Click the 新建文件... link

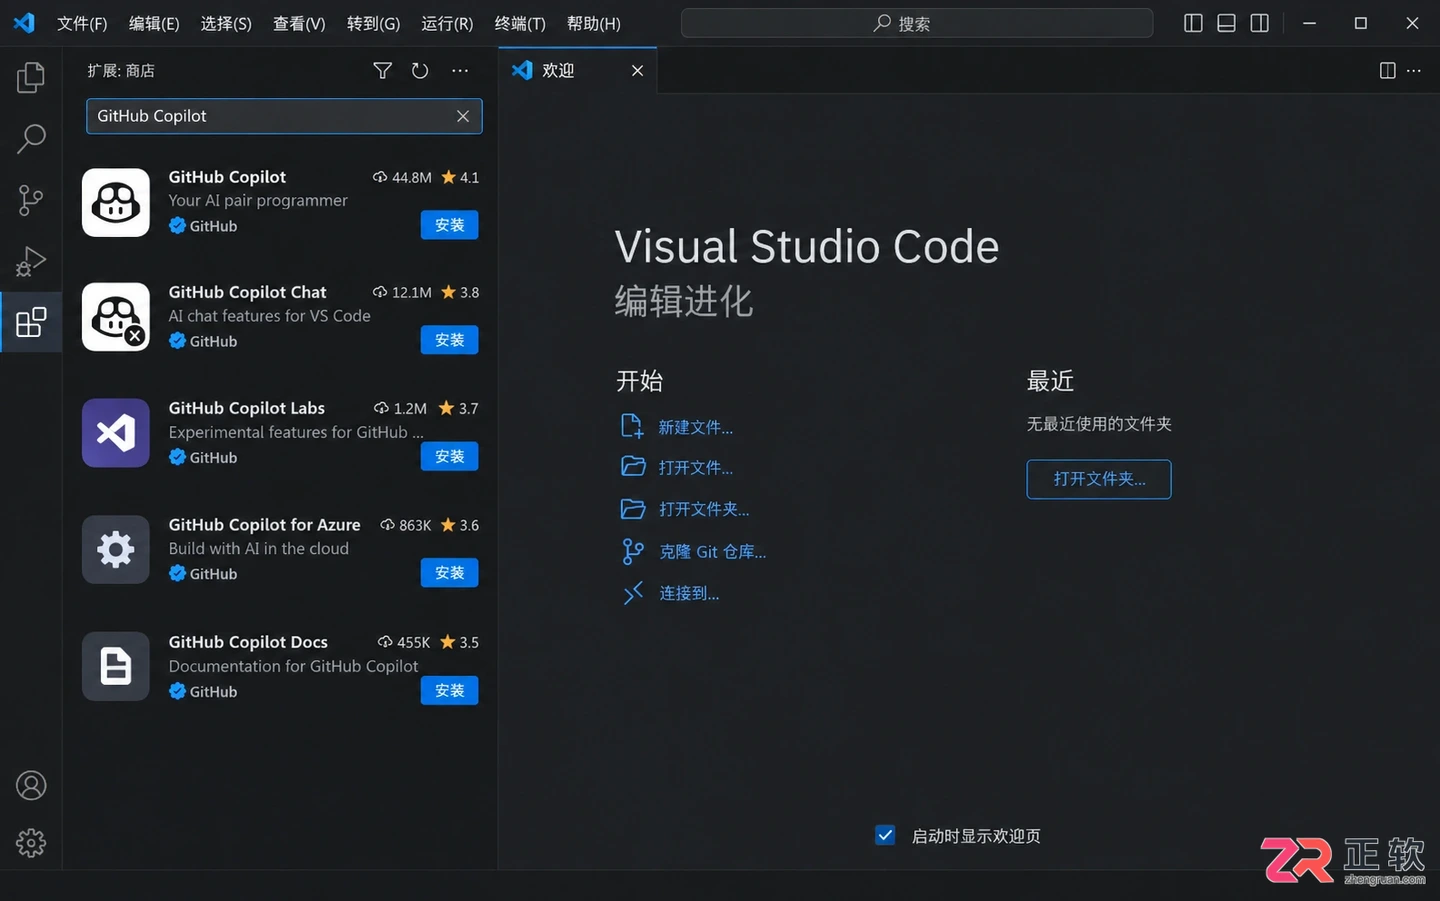tap(695, 427)
